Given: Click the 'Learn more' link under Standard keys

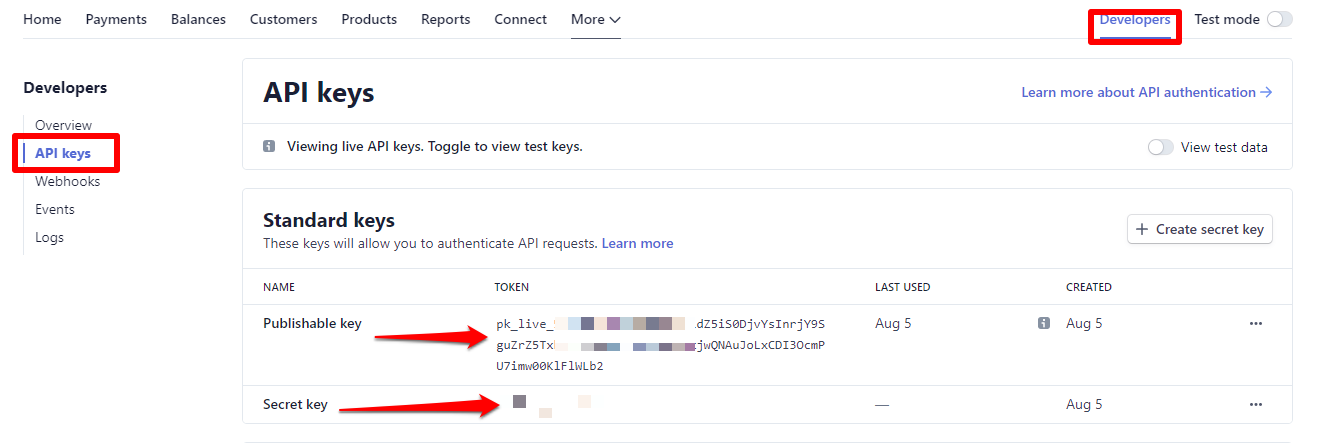Looking at the screenshot, I should tap(637, 243).
